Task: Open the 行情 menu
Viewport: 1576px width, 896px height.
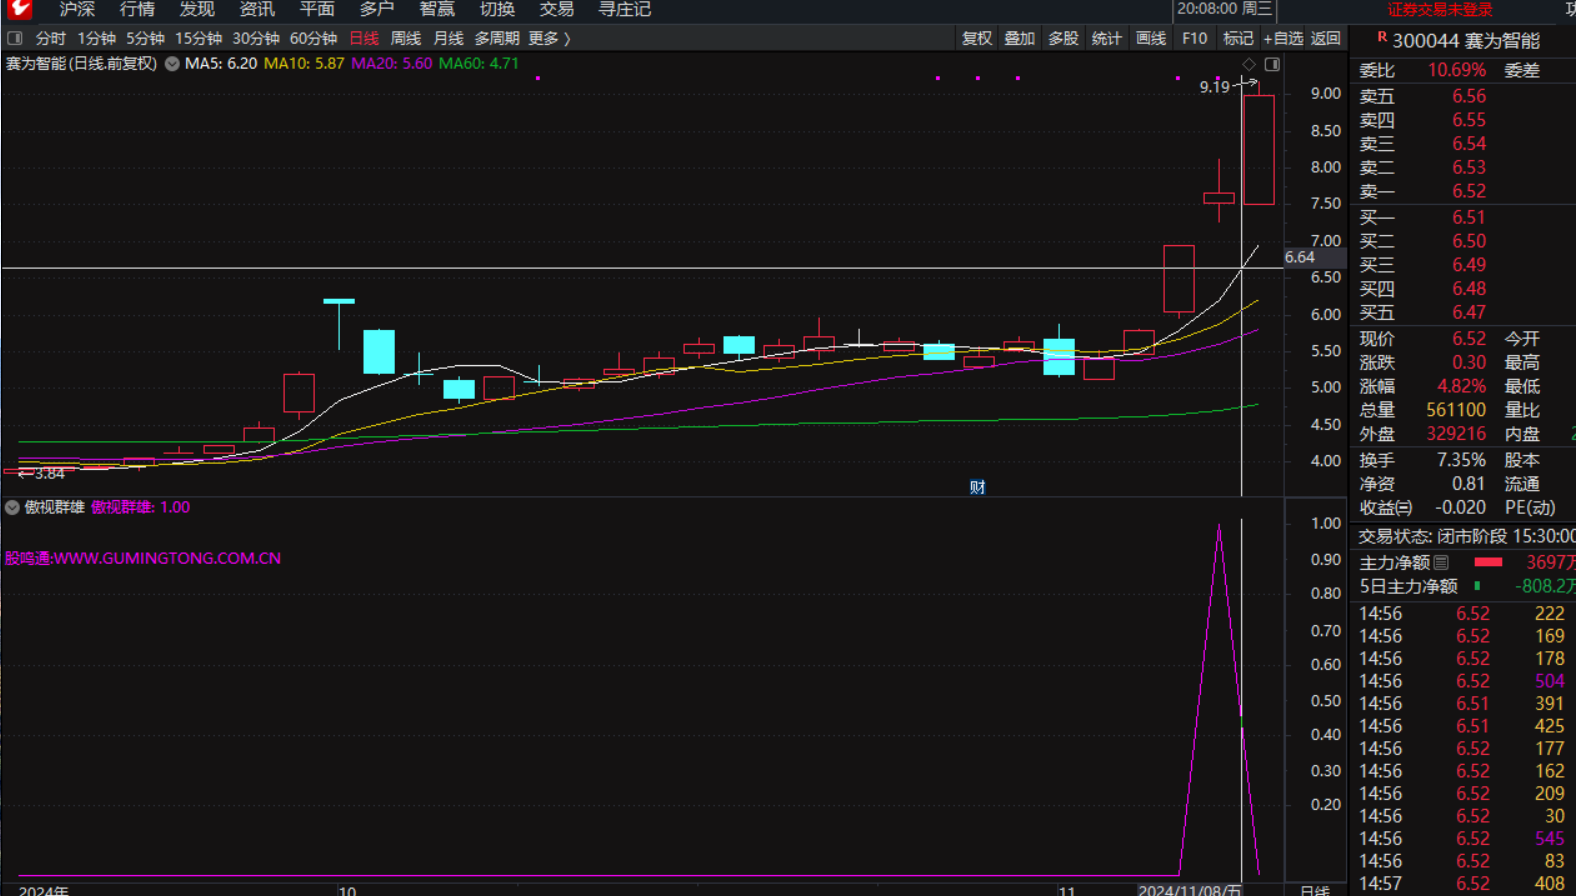Action: [137, 9]
